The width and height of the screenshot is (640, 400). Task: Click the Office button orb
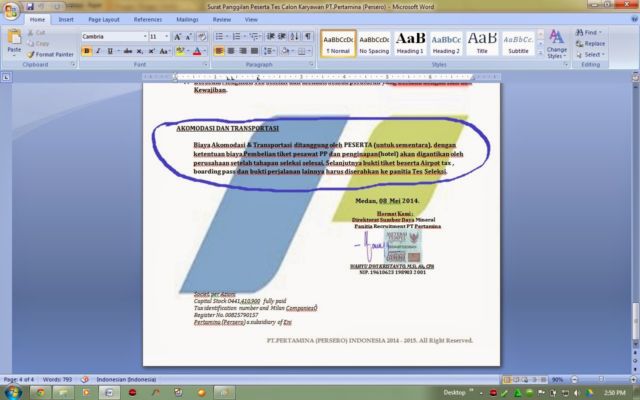point(11,10)
